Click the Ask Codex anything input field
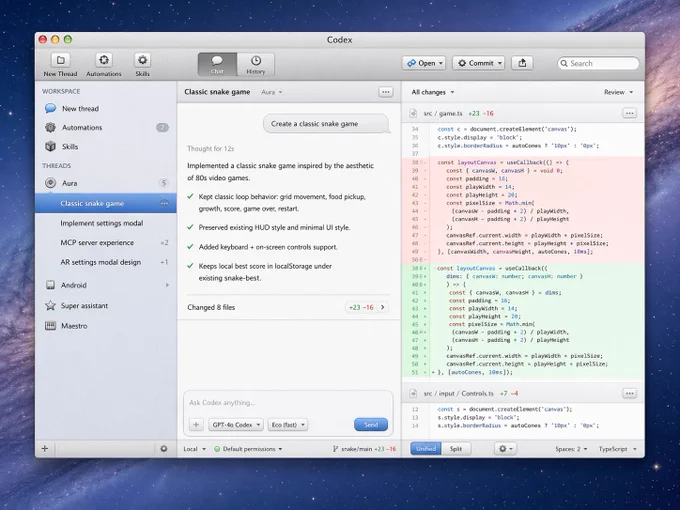 [x=288, y=402]
